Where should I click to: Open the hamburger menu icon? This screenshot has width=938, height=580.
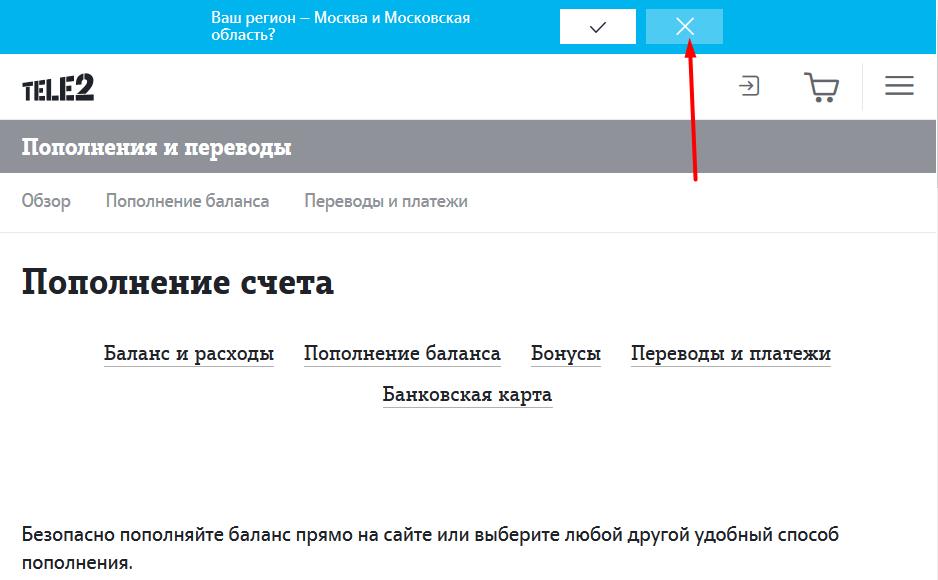899,86
